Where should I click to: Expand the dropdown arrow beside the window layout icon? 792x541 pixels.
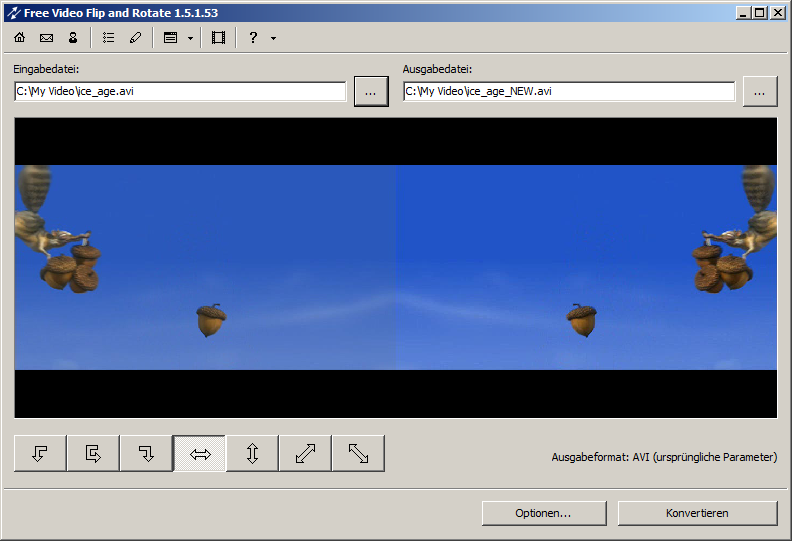(x=190, y=38)
